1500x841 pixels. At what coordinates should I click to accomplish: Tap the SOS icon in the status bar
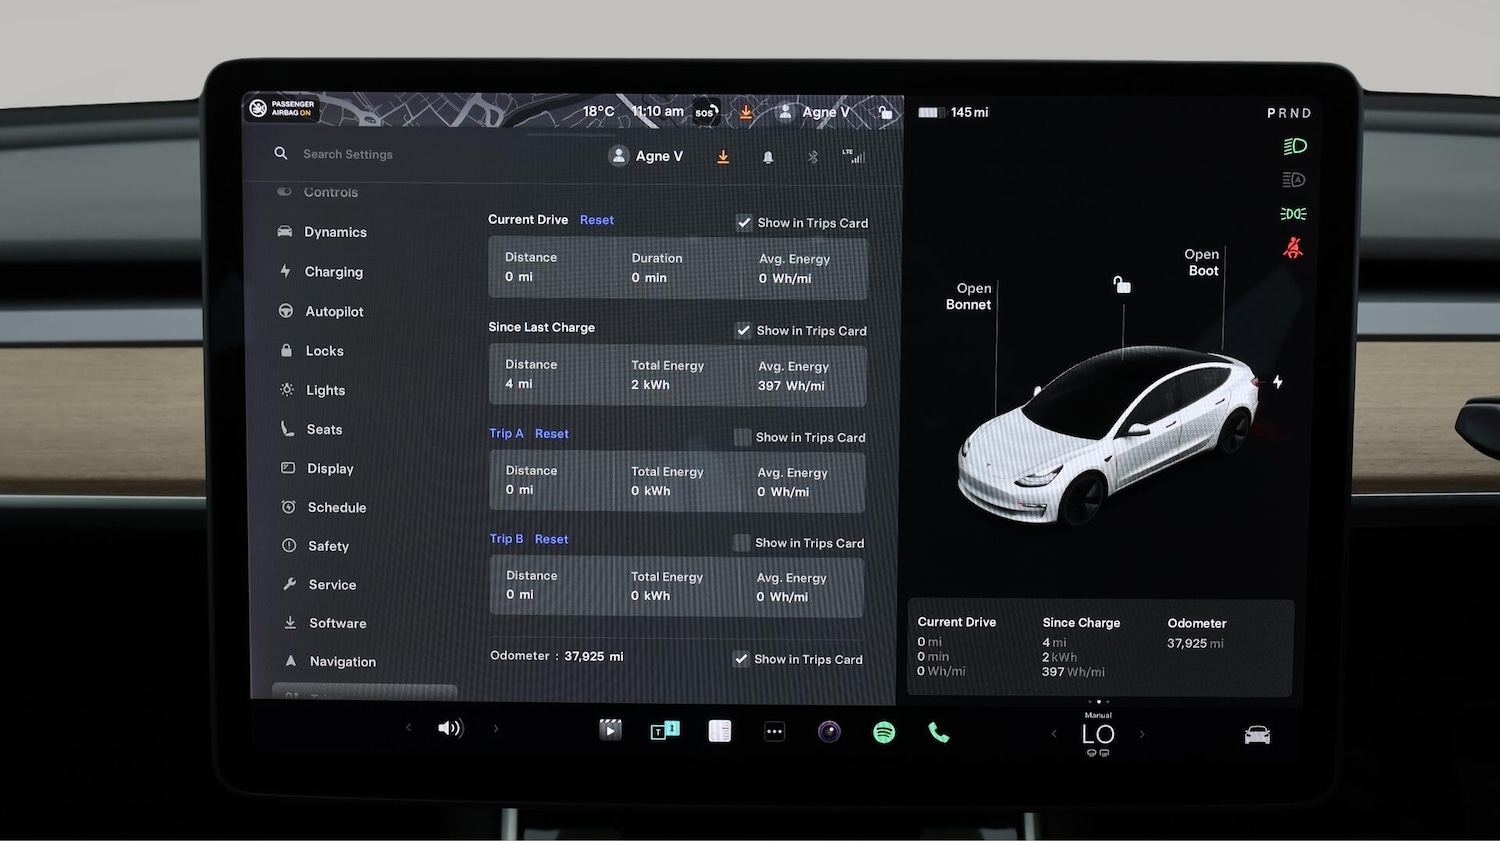click(x=706, y=112)
